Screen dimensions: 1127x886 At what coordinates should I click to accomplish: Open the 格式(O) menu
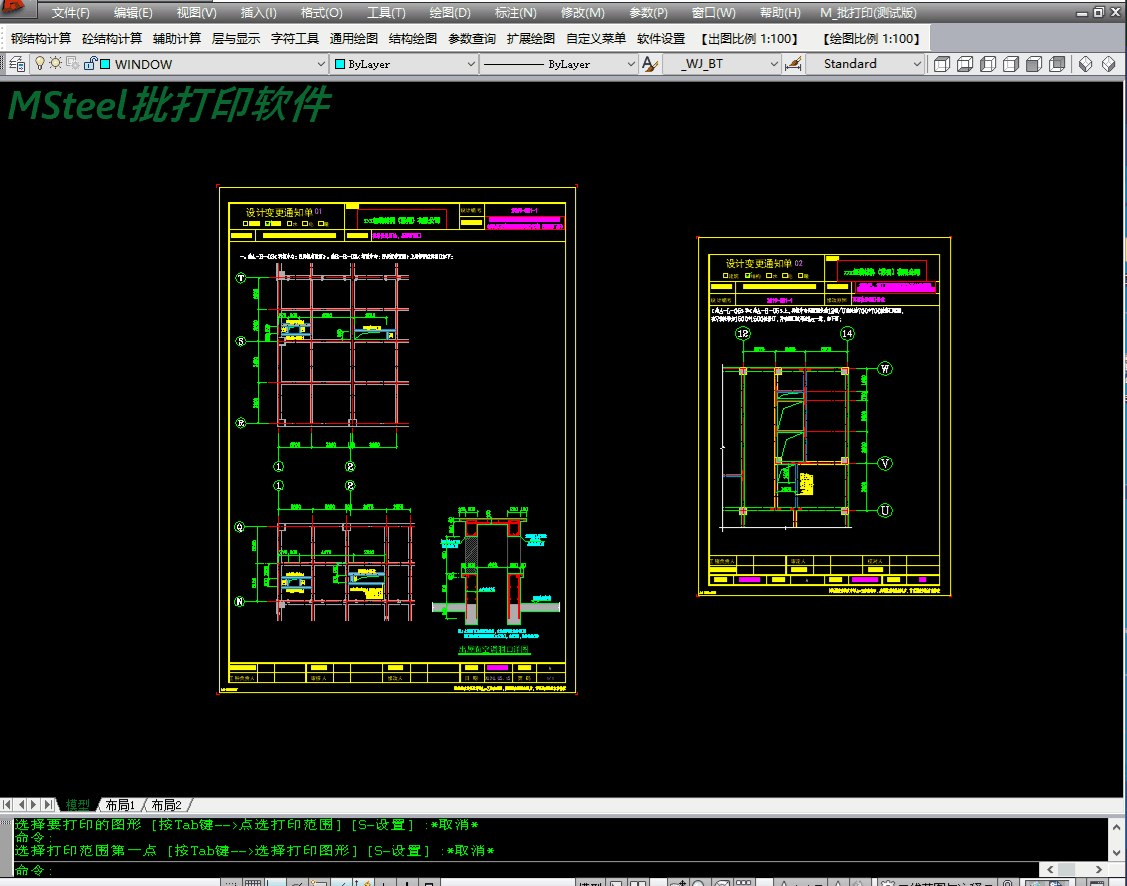321,13
